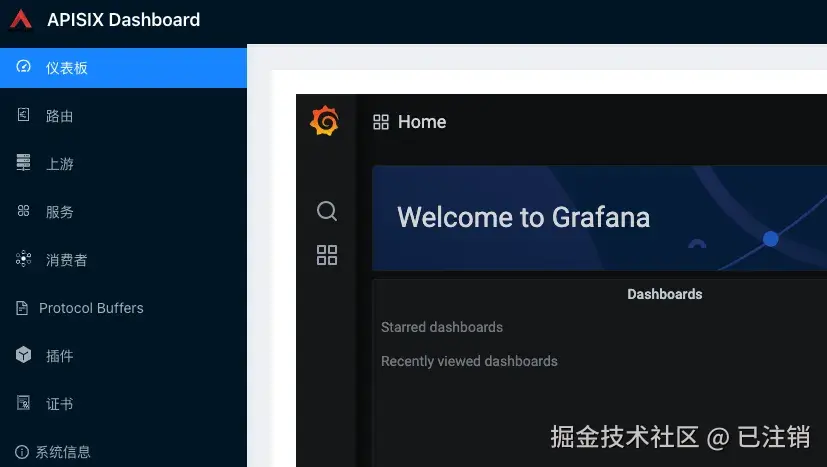This screenshot has width=827, height=467.
Task: Select the 仪表板 dashboard menu item
Action: [123, 68]
